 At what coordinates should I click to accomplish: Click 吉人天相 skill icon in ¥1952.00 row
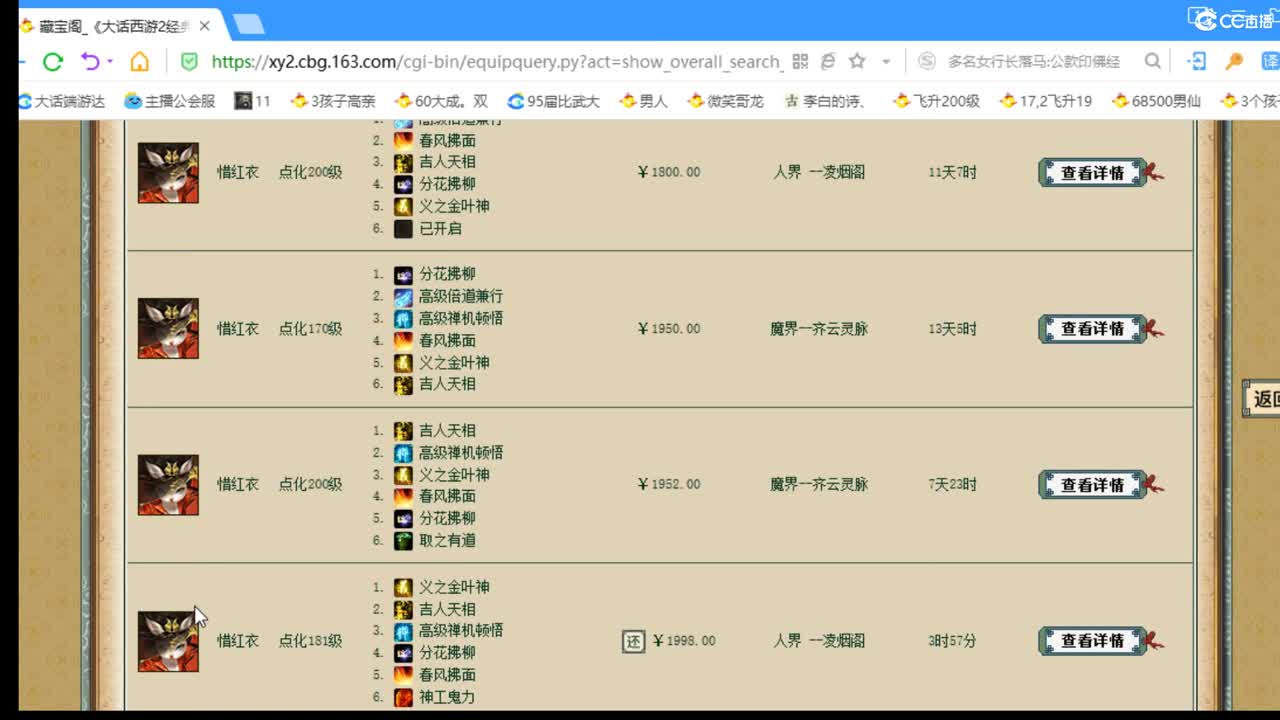point(403,430)
